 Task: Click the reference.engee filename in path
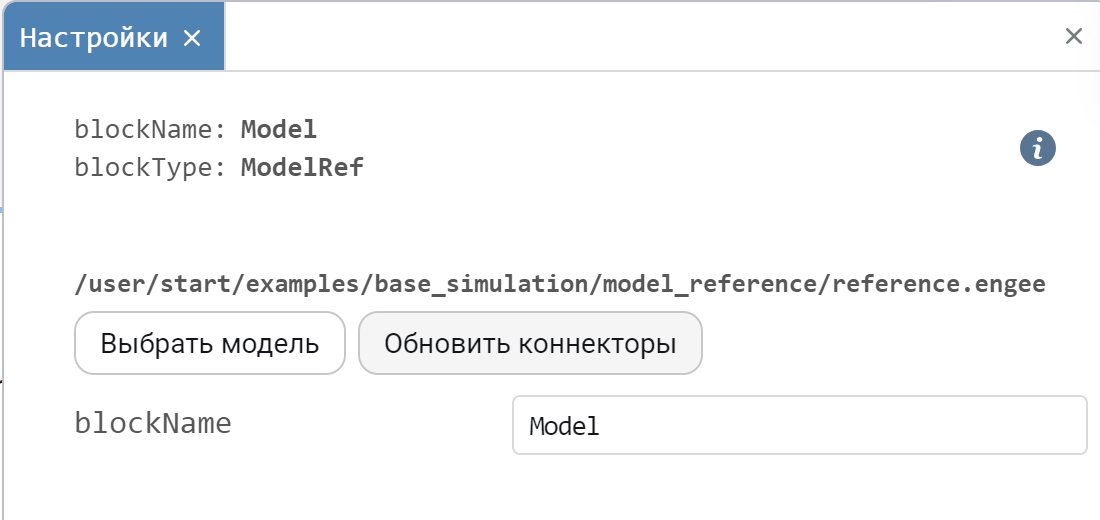click(x=940, y=284)
